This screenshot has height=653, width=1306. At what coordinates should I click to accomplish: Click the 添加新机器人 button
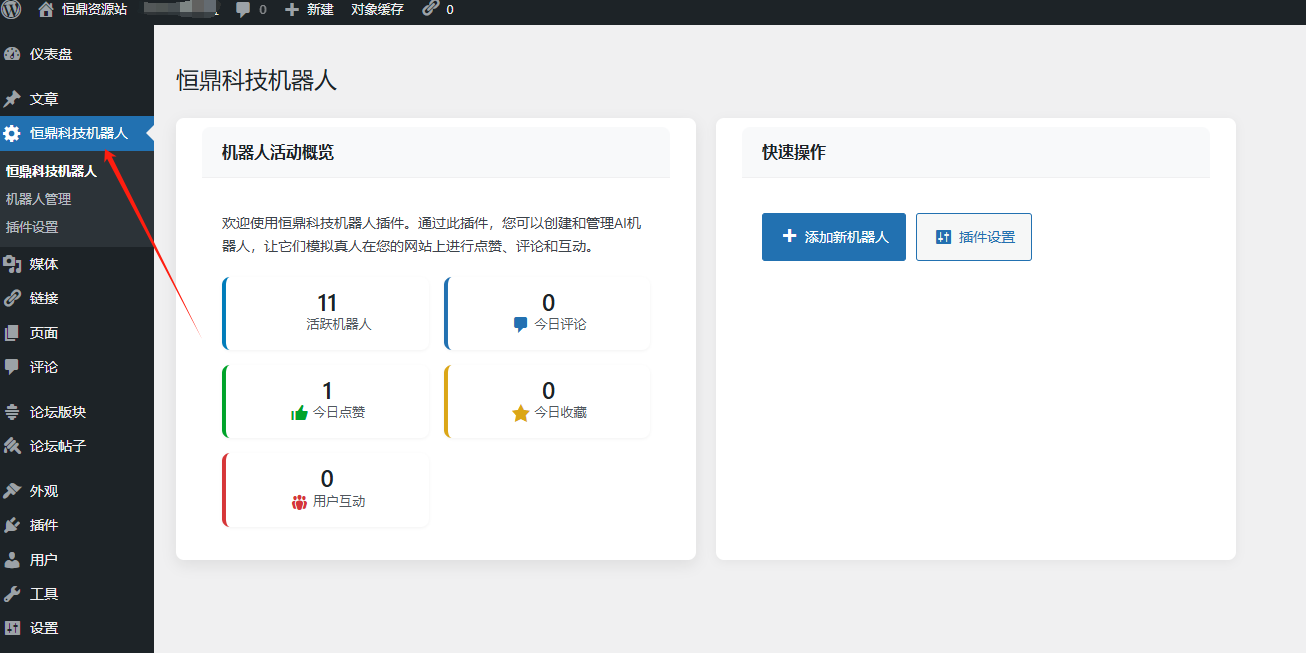click(834, 237)
